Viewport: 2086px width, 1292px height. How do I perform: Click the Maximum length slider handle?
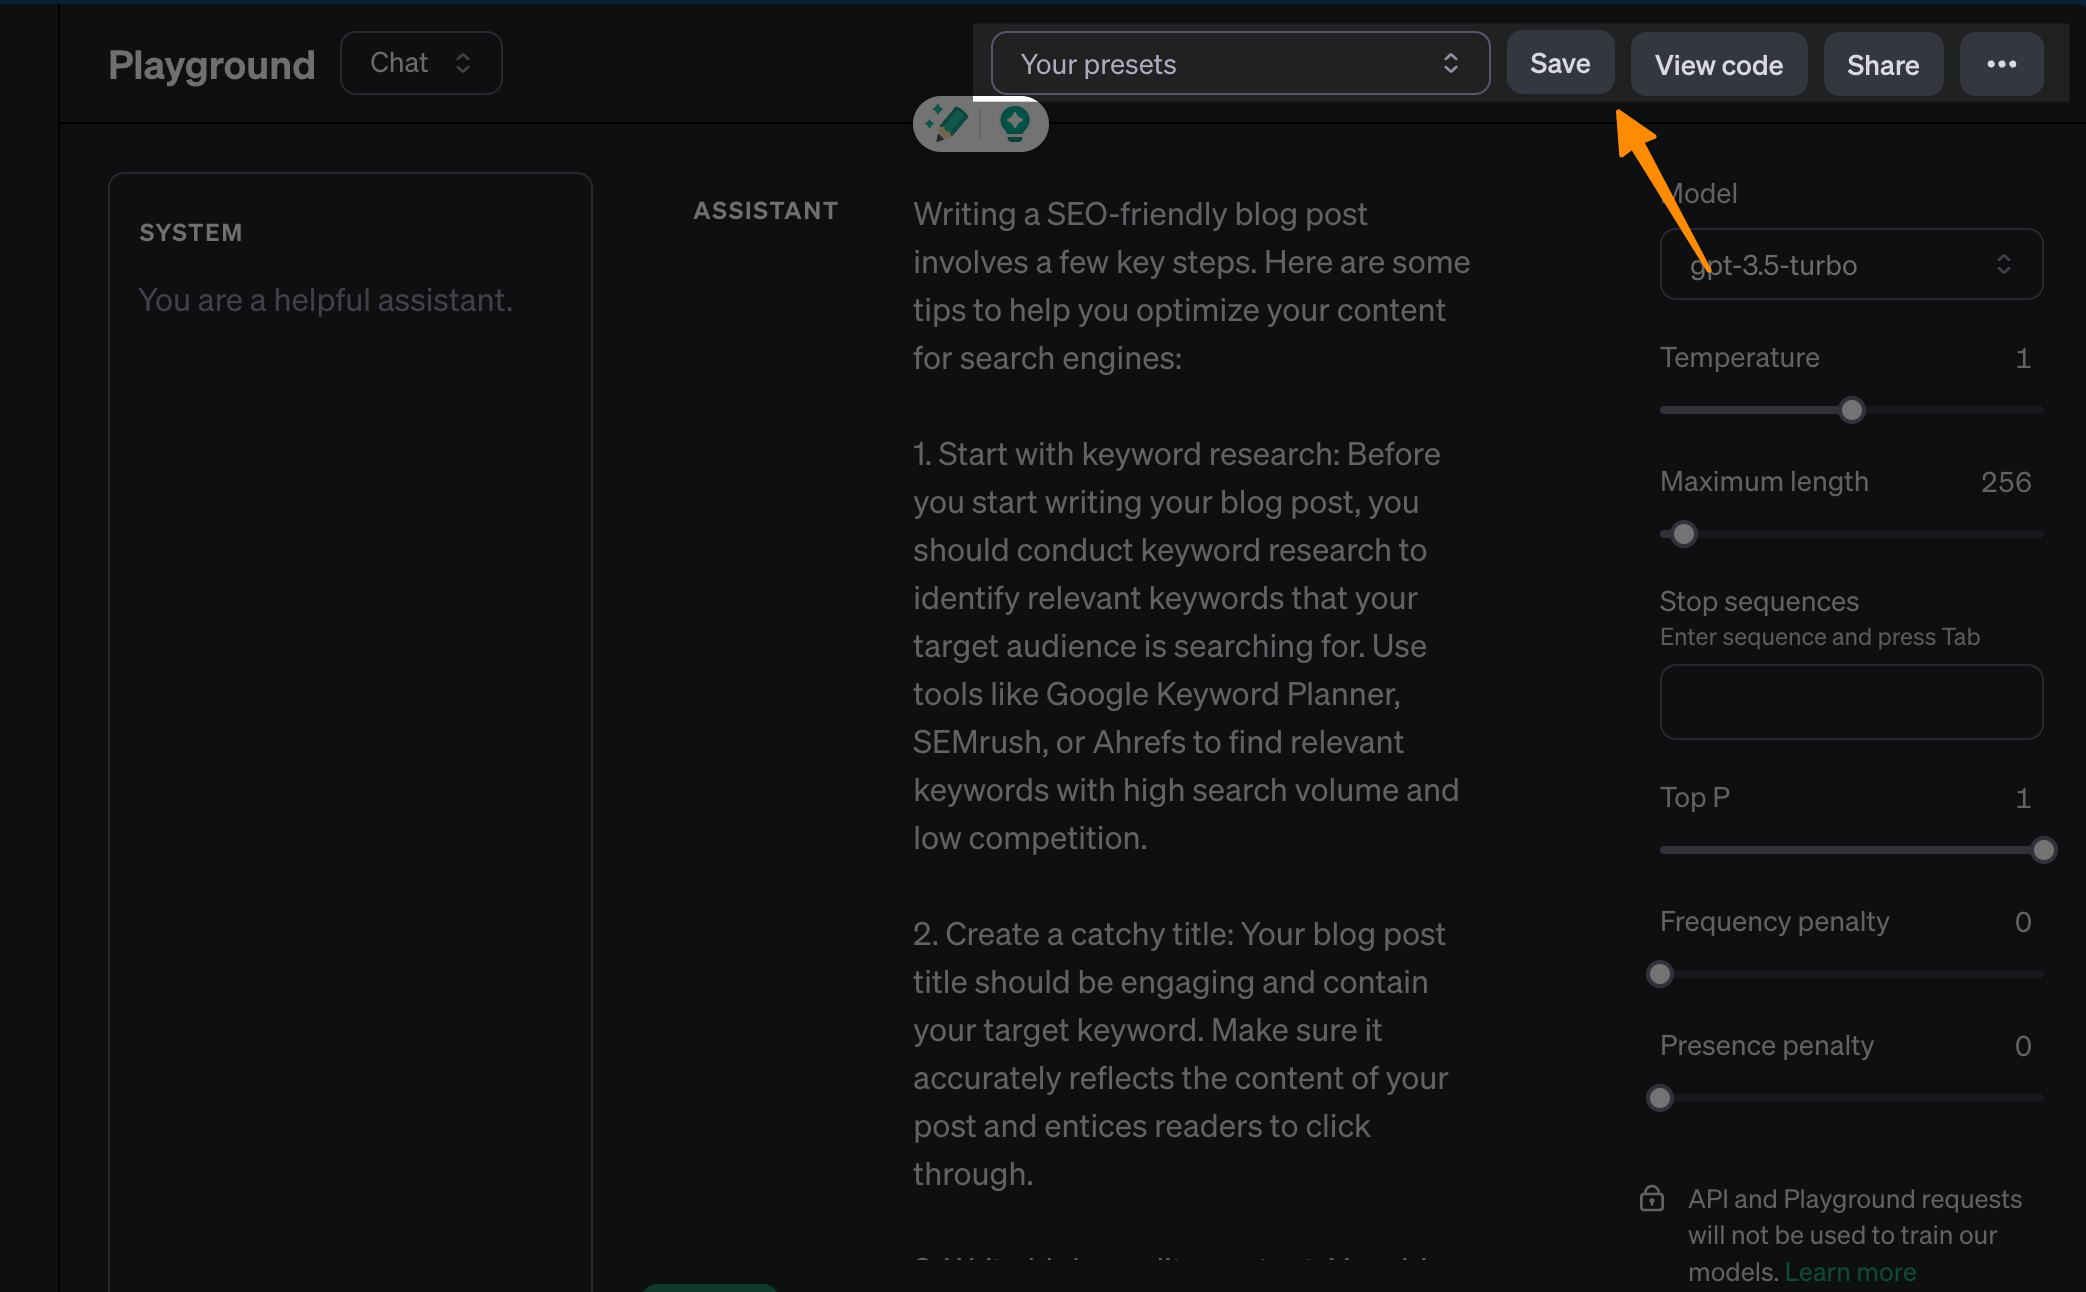(1684, 534)
